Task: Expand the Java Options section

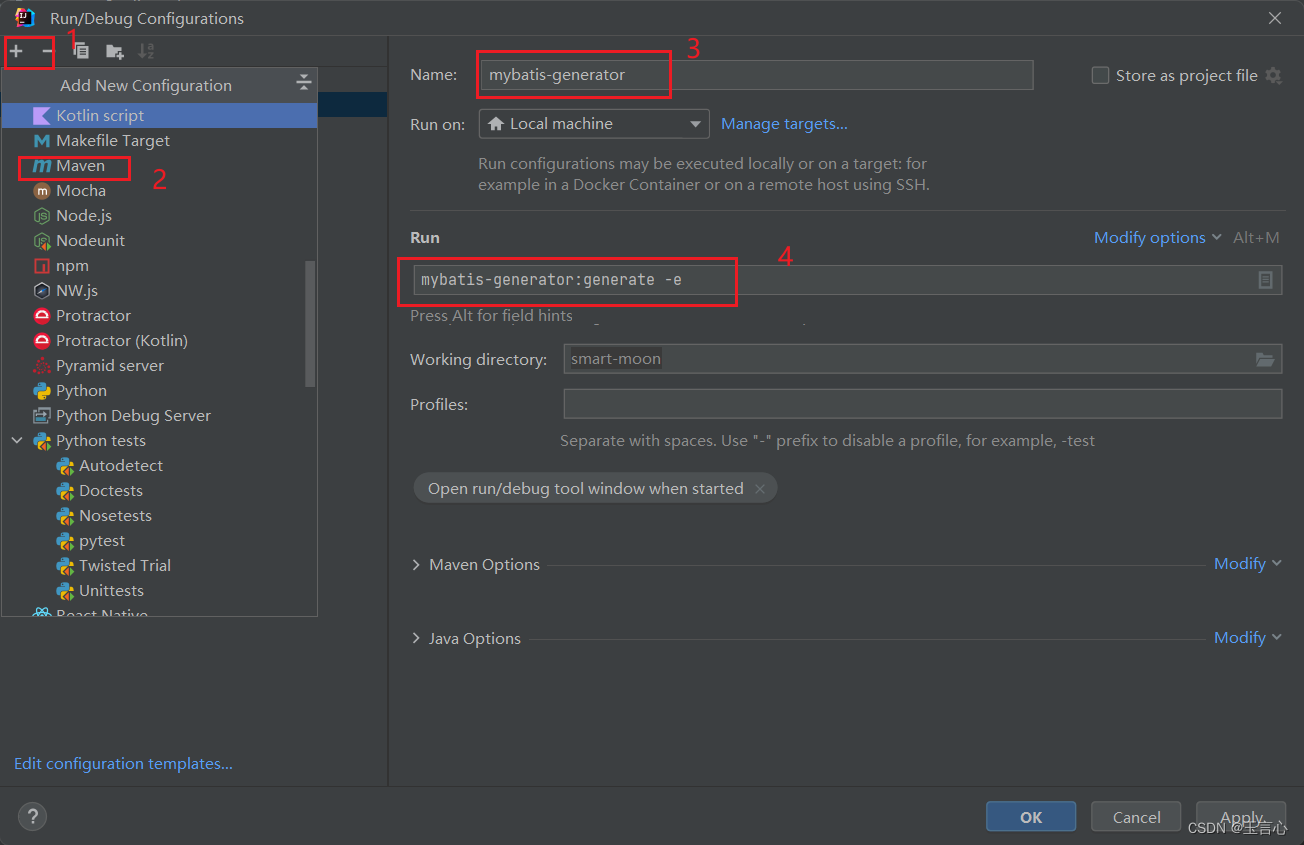Action: 416,638
